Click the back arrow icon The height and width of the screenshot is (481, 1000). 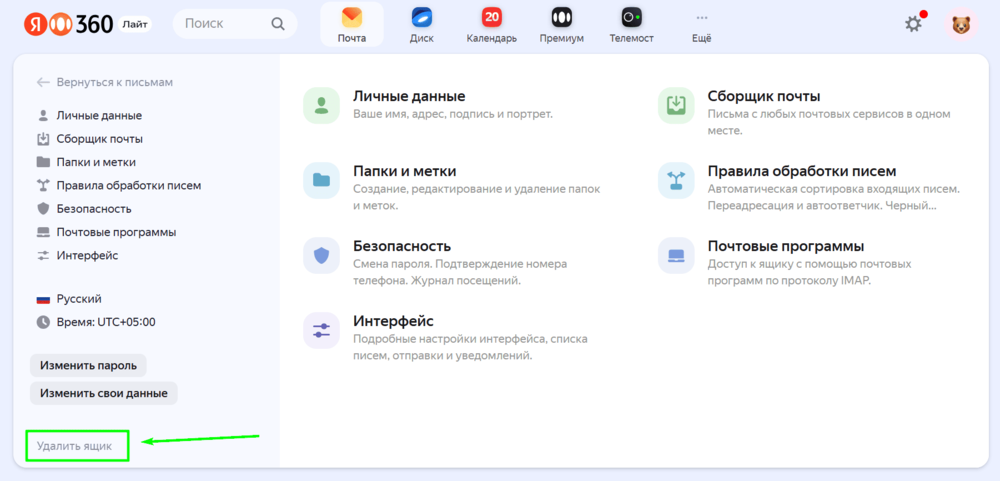pos(43,82)
